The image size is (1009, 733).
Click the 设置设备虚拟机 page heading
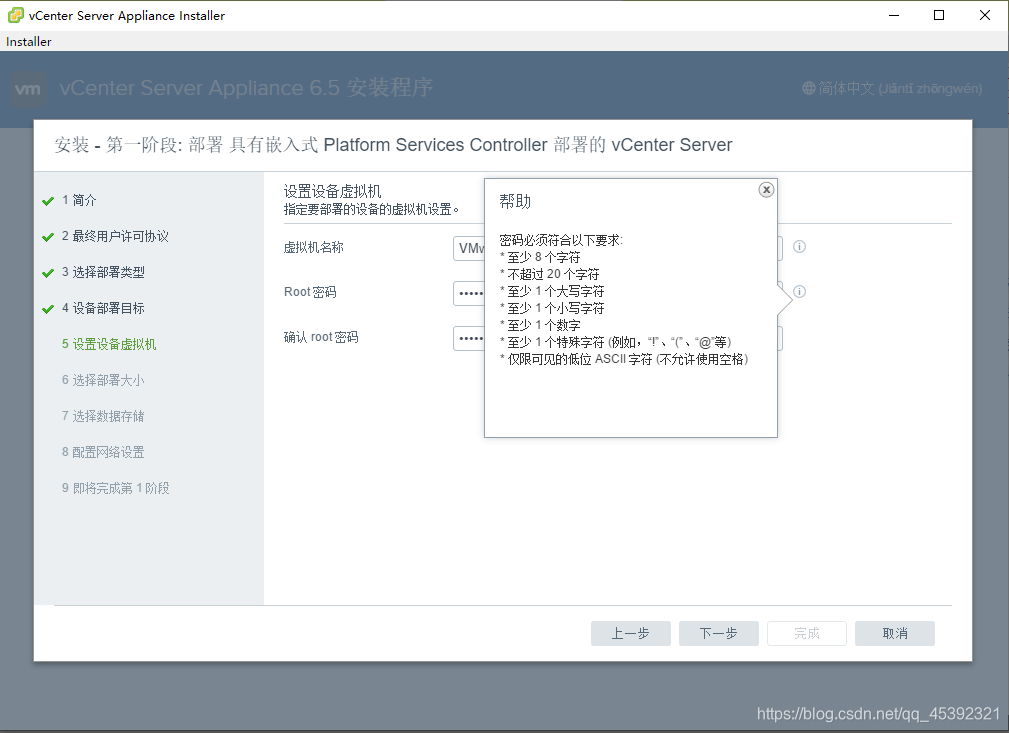pyautogui.click(x=333, y=191)
